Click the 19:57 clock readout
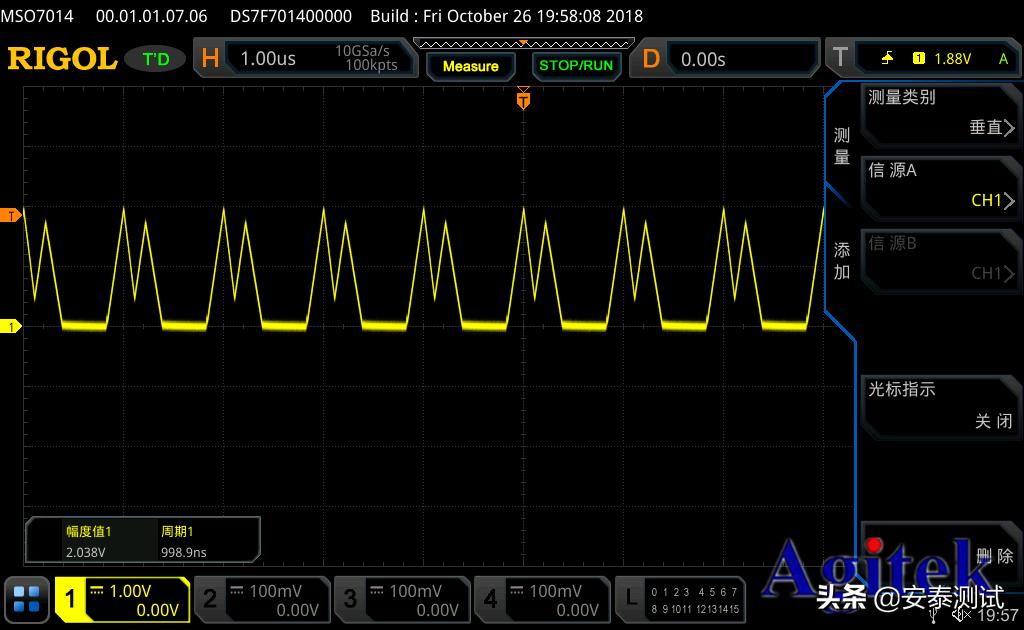Image resolution: width=1024 pixels, height=630 pixels. [998, 615]
